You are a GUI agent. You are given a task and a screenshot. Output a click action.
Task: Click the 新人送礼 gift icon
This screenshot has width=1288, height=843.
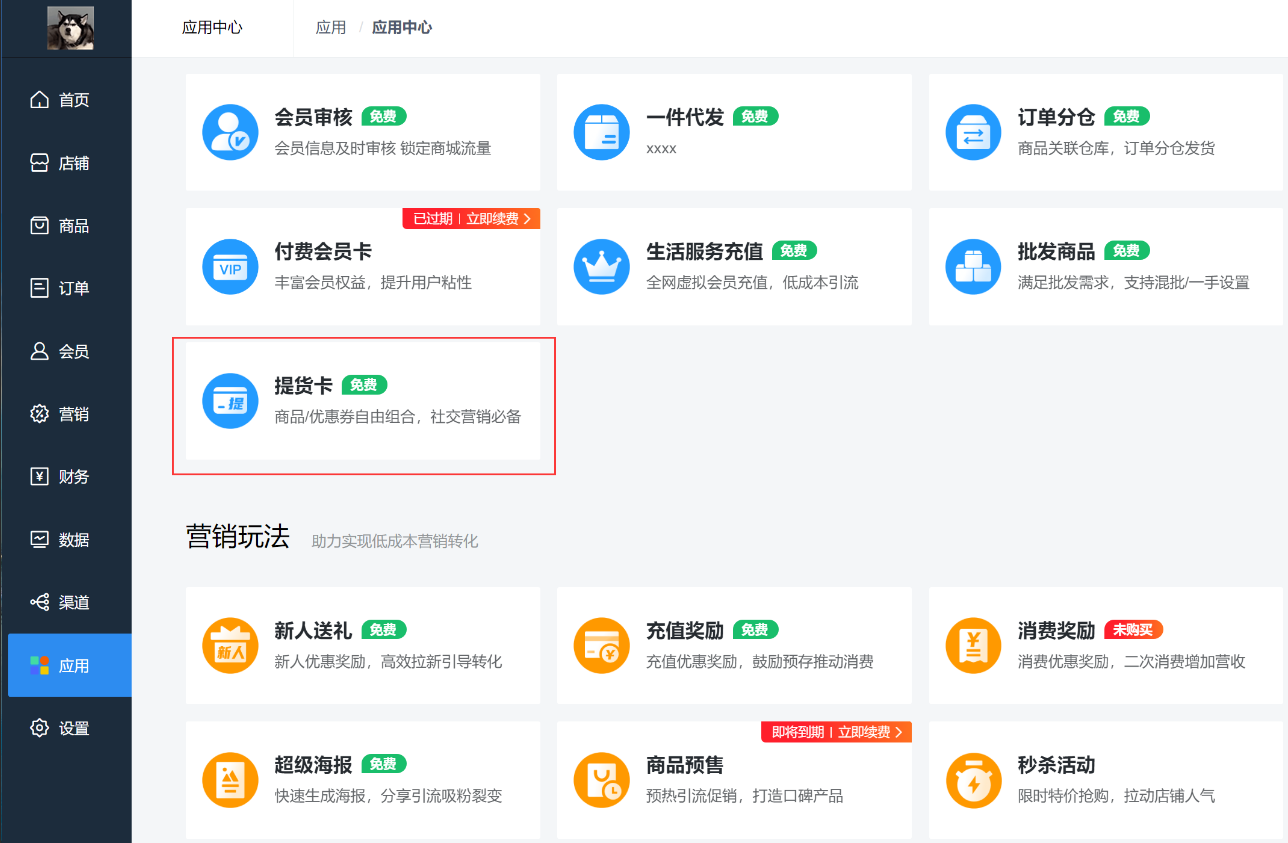click(230, 645)
